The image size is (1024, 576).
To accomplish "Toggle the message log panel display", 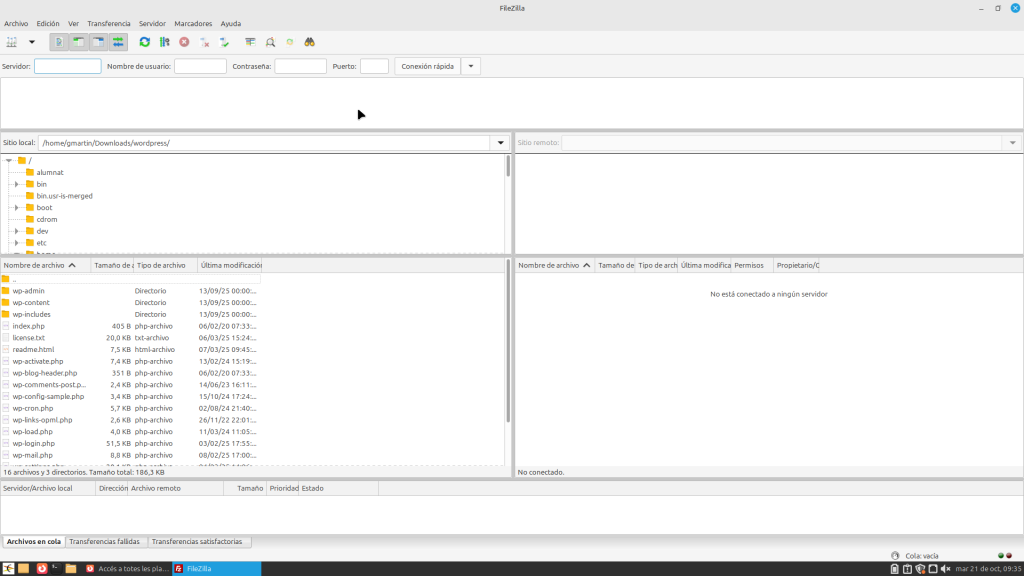I will point(60,42).
